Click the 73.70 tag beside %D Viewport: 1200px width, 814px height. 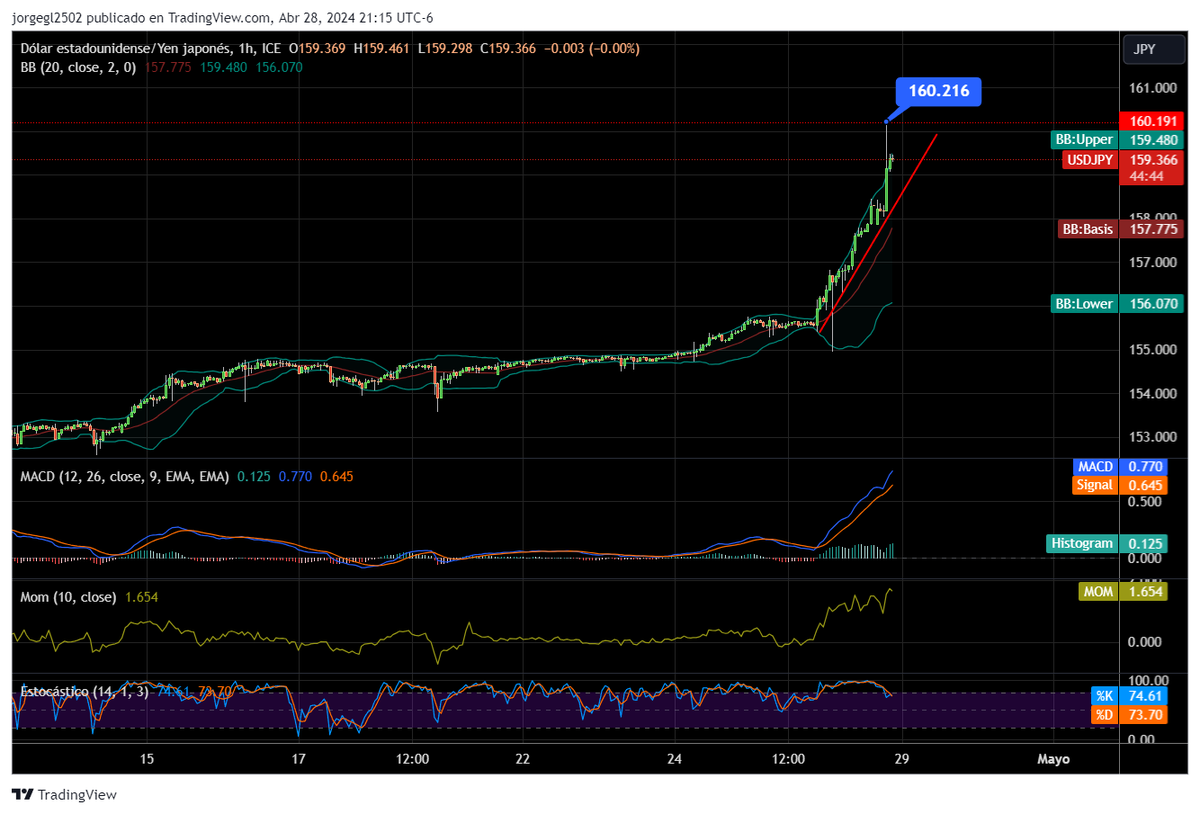1144,715
